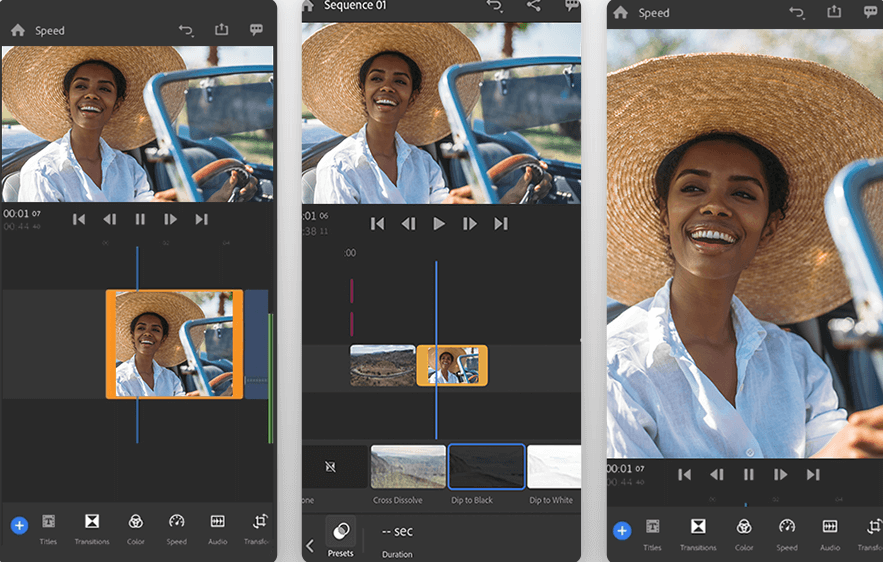Select the None transition icon

[331, 466]
